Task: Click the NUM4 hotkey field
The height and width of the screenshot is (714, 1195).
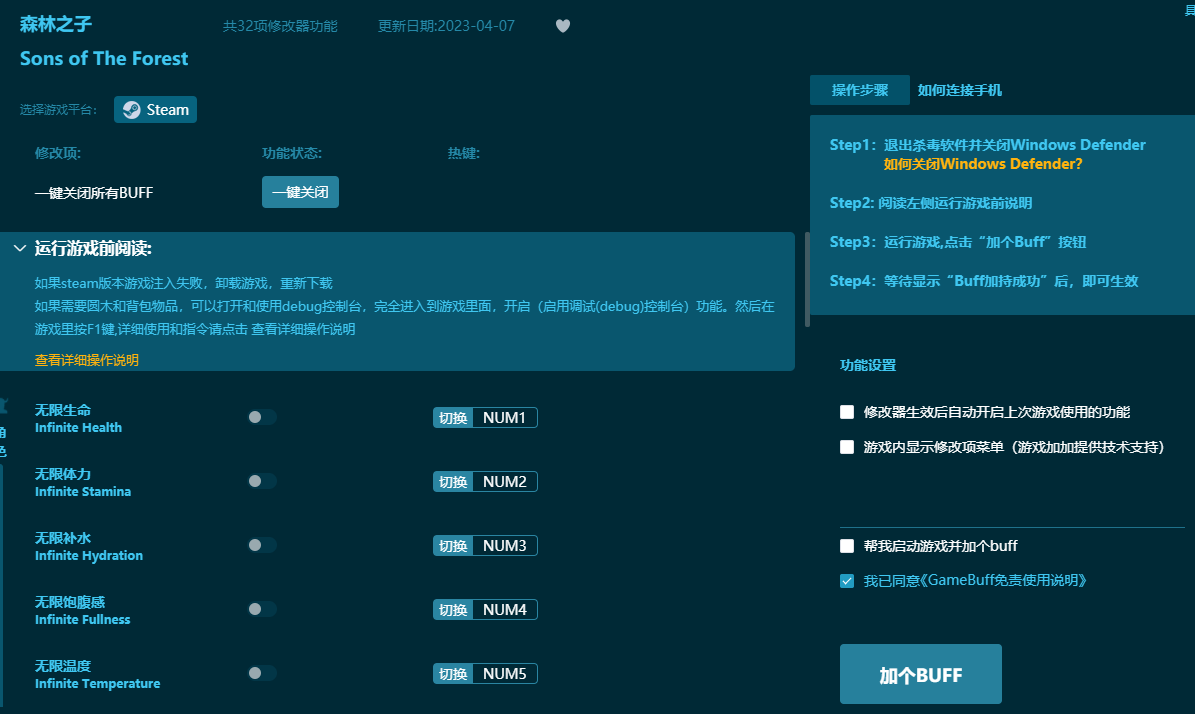Action: (505, 610)
